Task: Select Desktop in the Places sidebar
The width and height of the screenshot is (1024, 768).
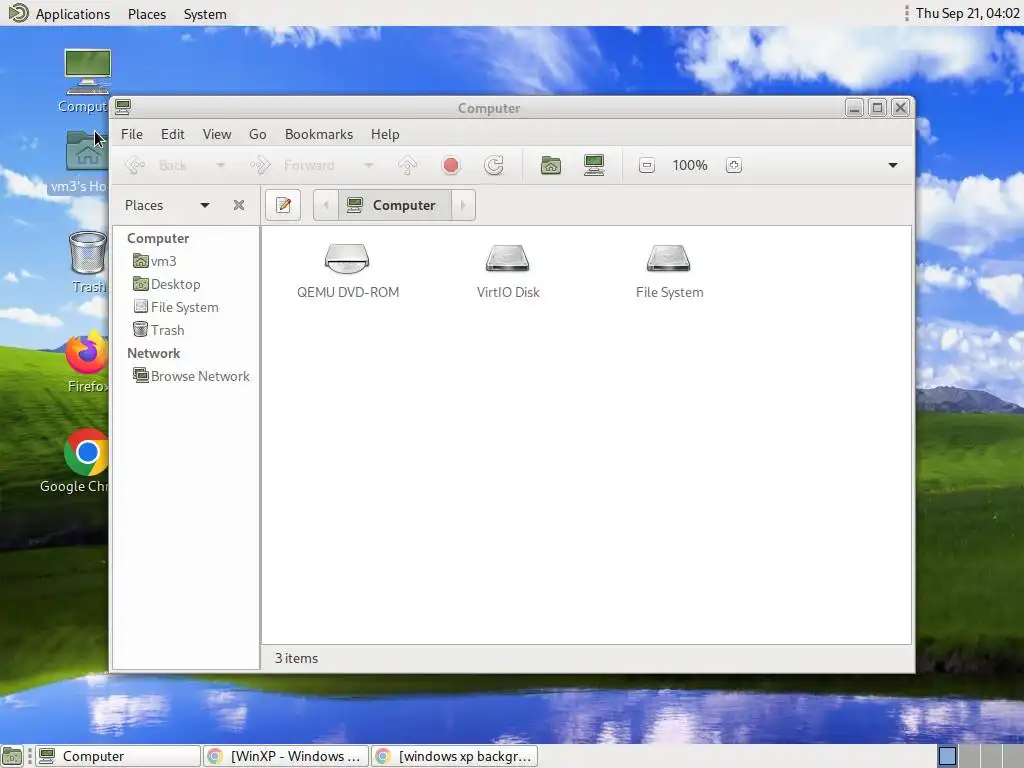Action: tap(167, 284)
